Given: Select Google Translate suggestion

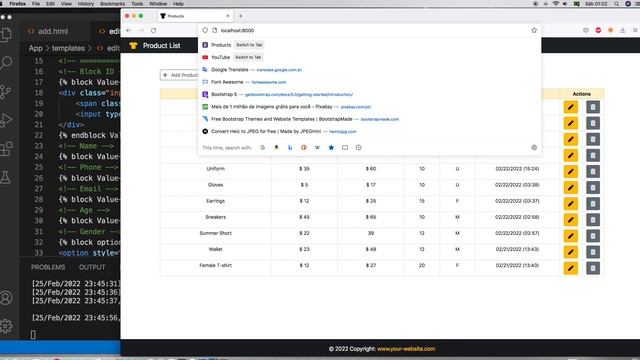Looking at the screenshot, I should pos(370,70).
